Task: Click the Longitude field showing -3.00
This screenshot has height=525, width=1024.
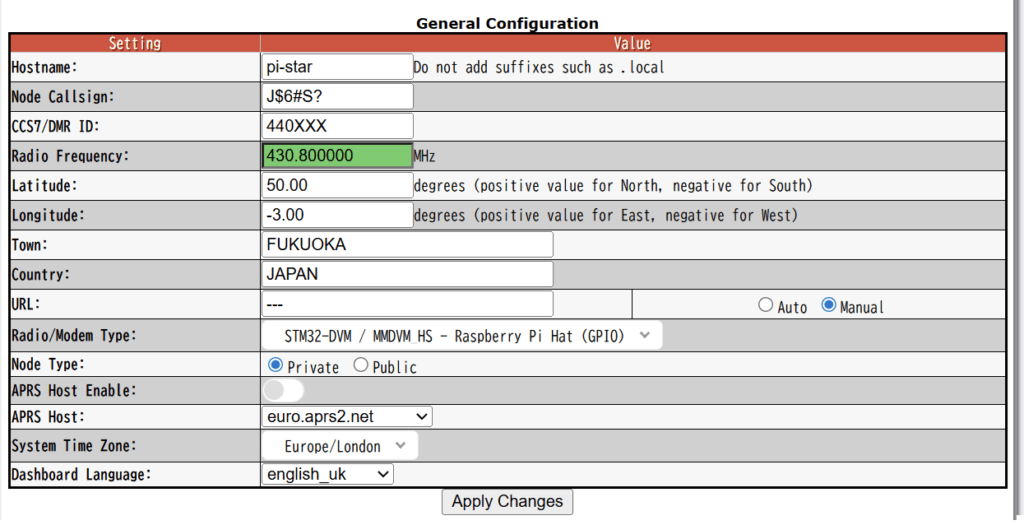Action: pyautogui.click(x=338, y=215)
